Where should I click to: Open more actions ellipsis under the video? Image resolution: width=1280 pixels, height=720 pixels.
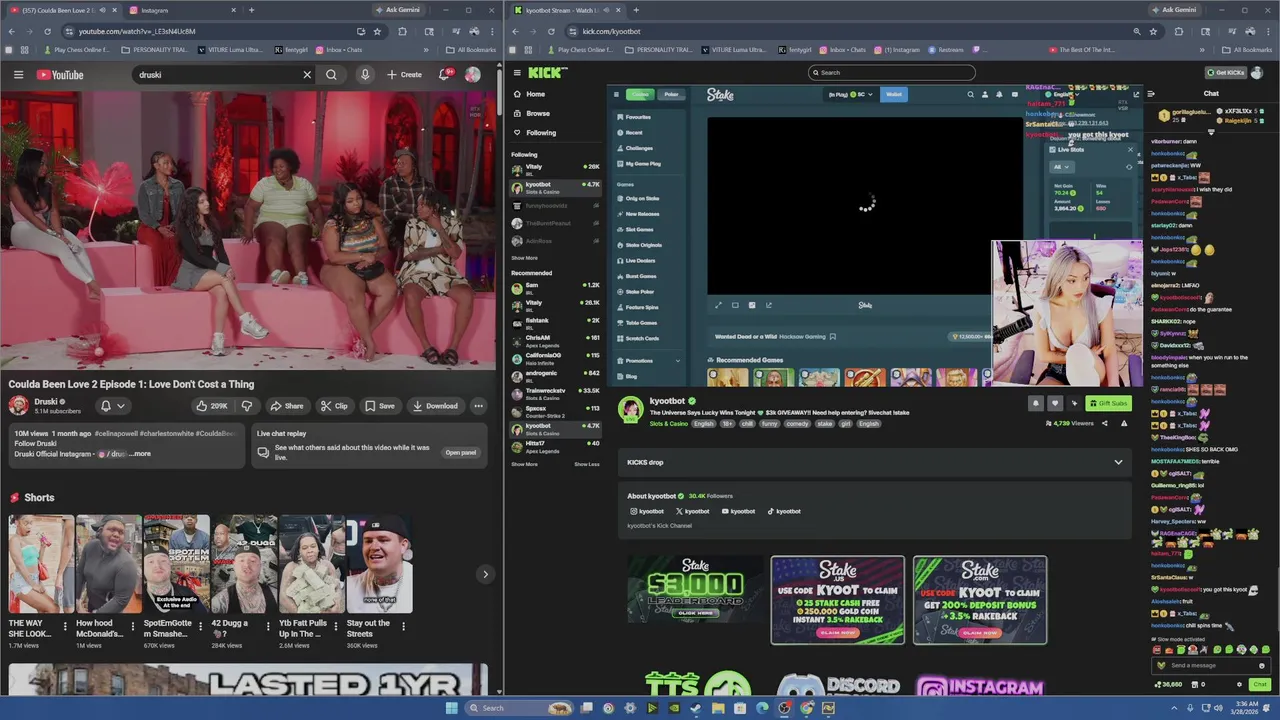click(x=478, y=406)
